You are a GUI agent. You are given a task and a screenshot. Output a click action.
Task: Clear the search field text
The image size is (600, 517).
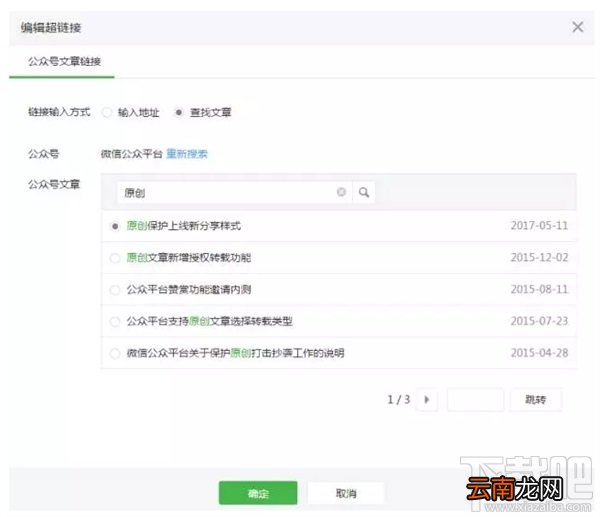[341, 192]
